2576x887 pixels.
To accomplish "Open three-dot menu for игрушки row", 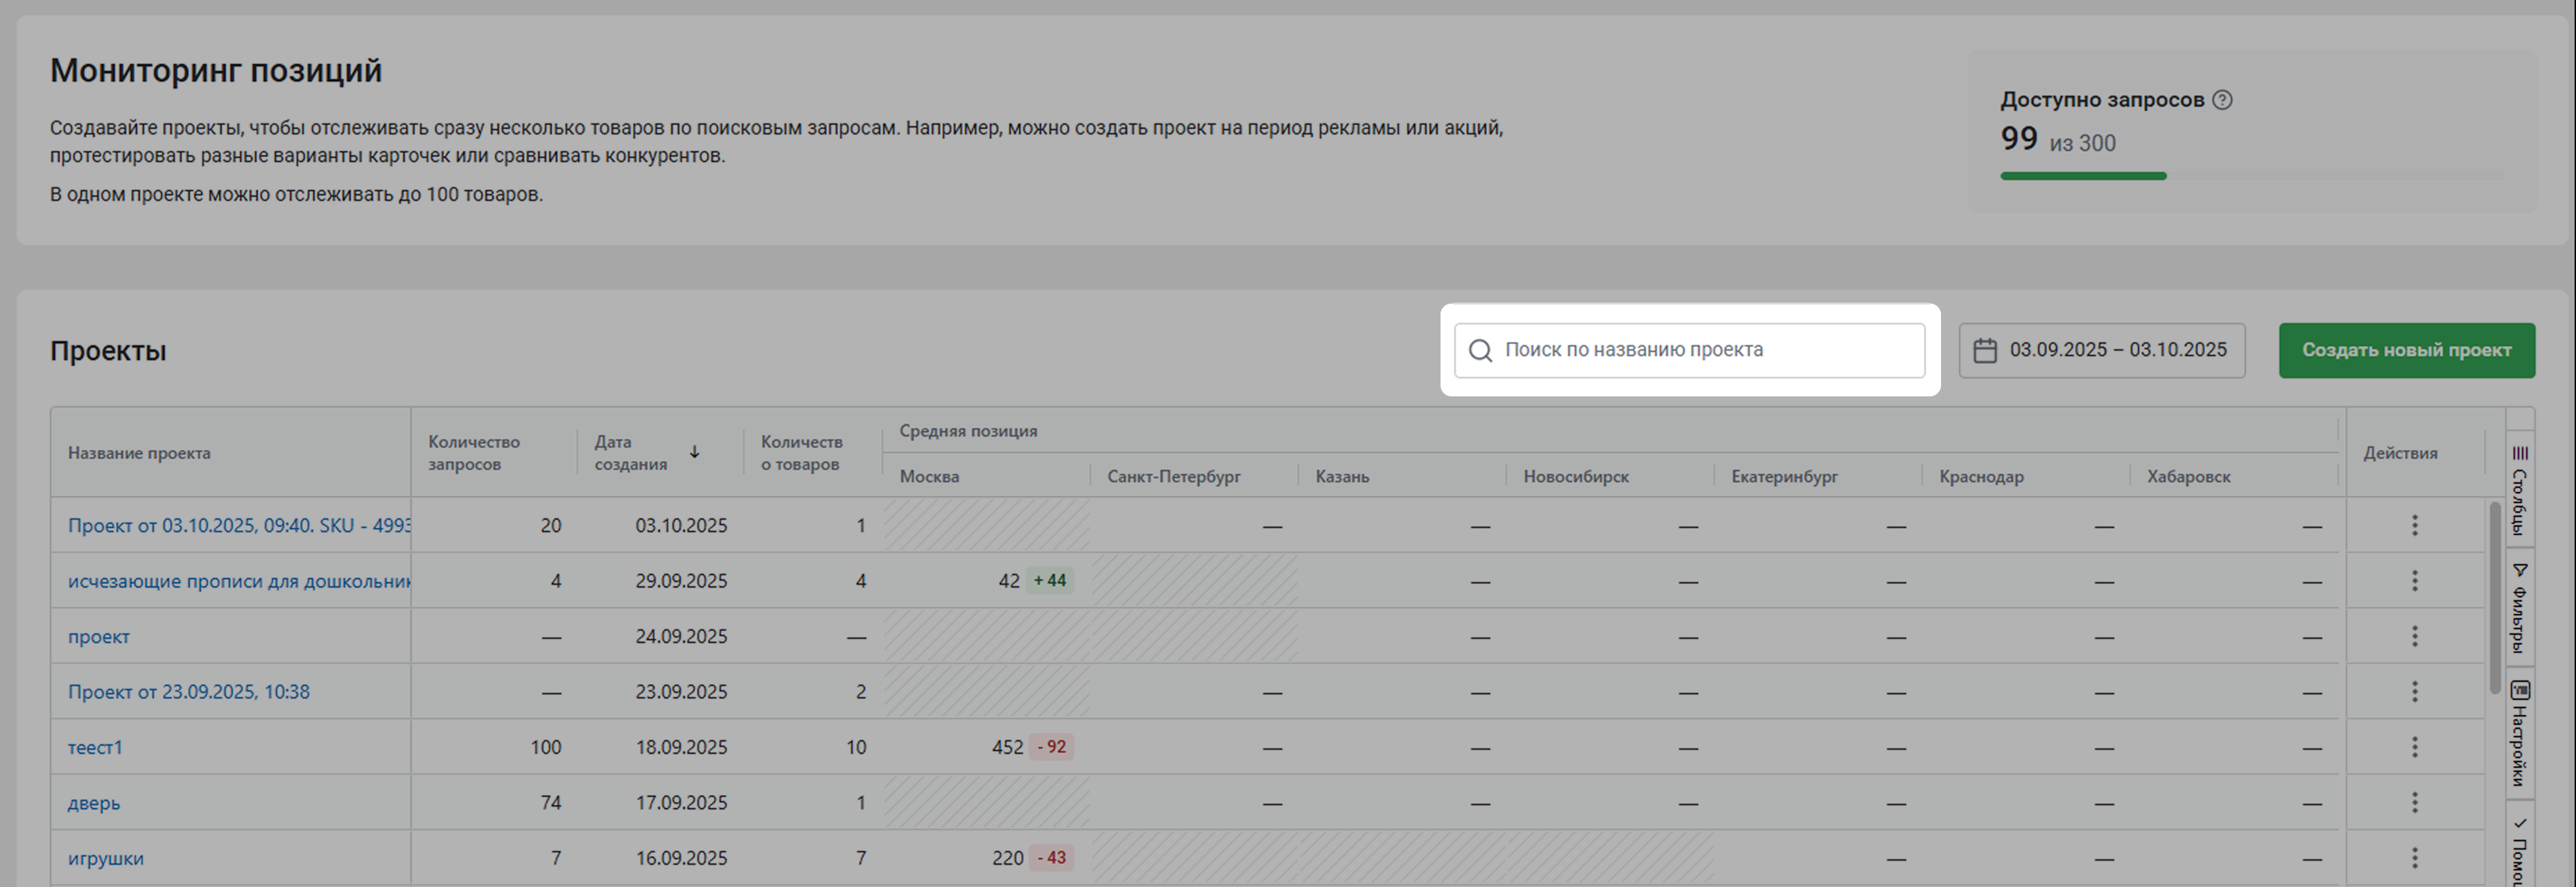I will coord(2414,858).
